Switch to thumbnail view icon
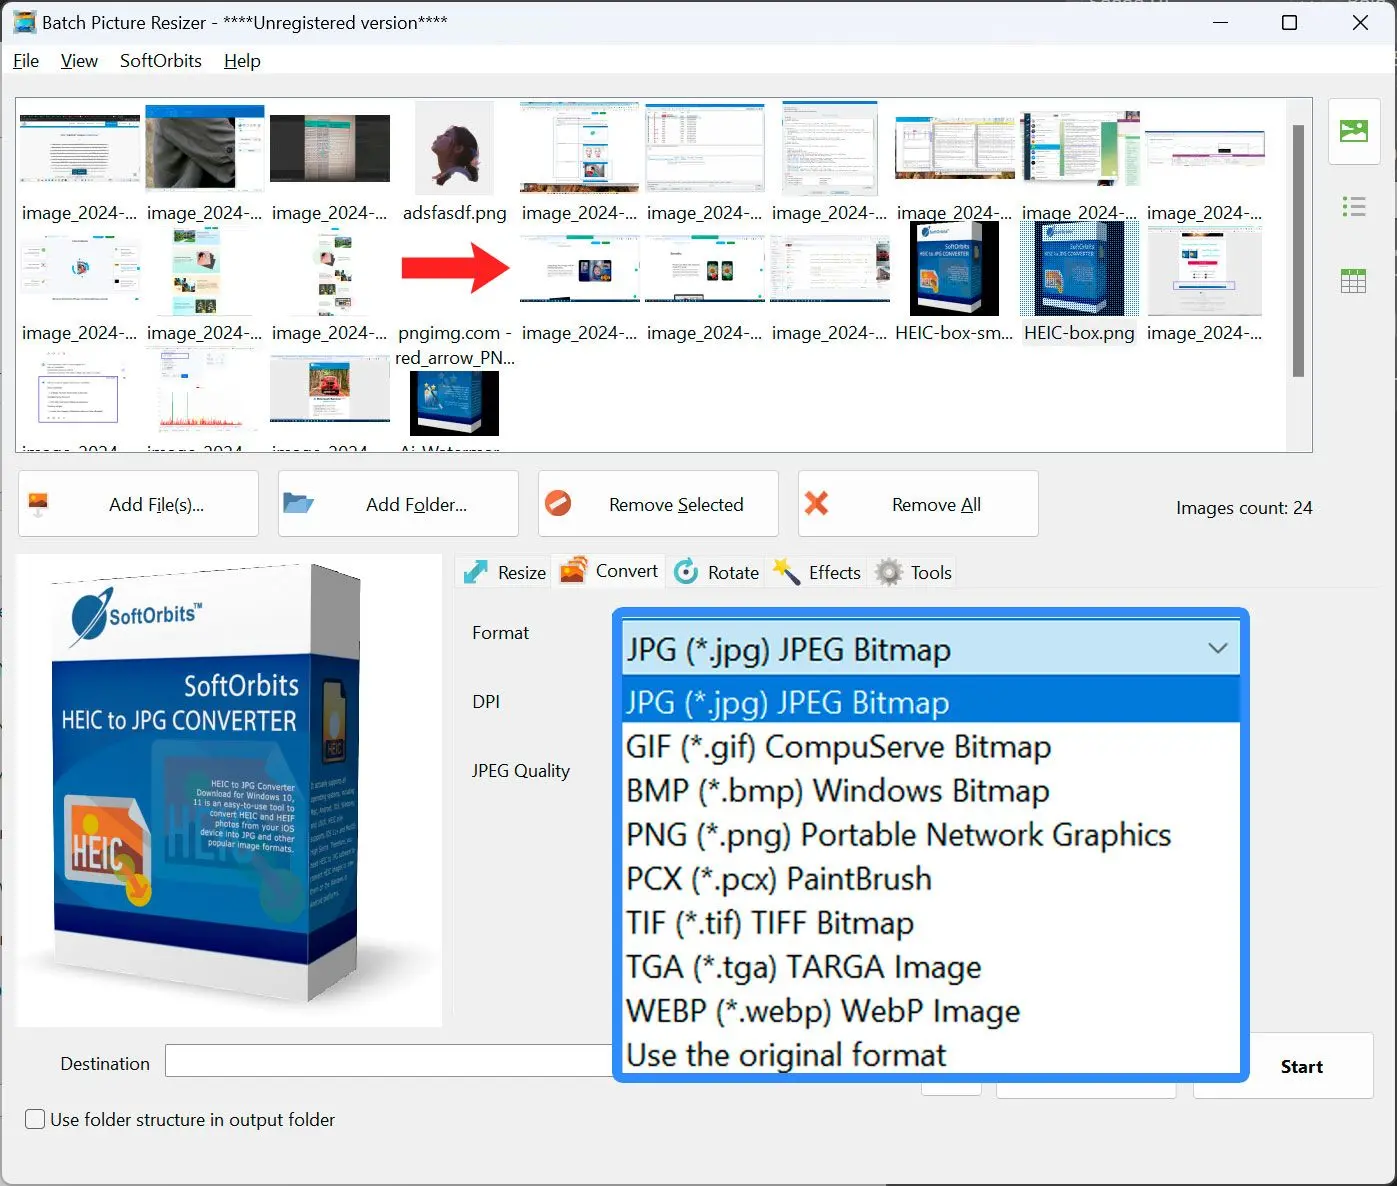This screenshot has height=1186, width=1397. coord(1353,131)
